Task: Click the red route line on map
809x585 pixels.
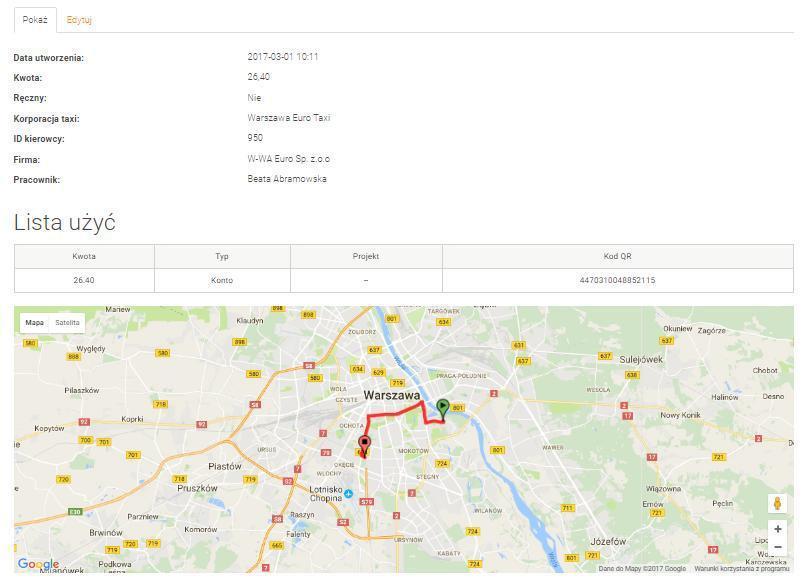Action: (395, 413)
